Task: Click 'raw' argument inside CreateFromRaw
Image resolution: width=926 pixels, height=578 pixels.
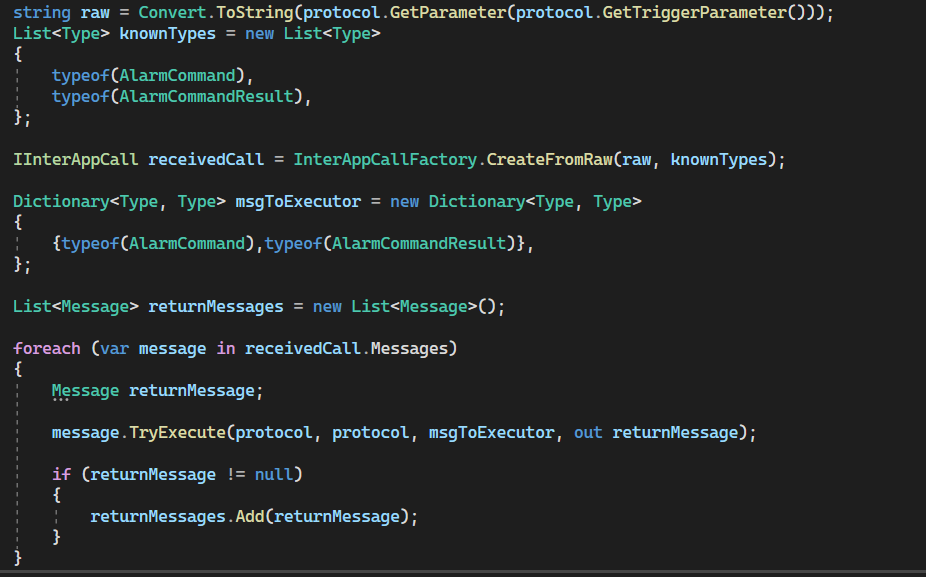Action: coord(637,159)
